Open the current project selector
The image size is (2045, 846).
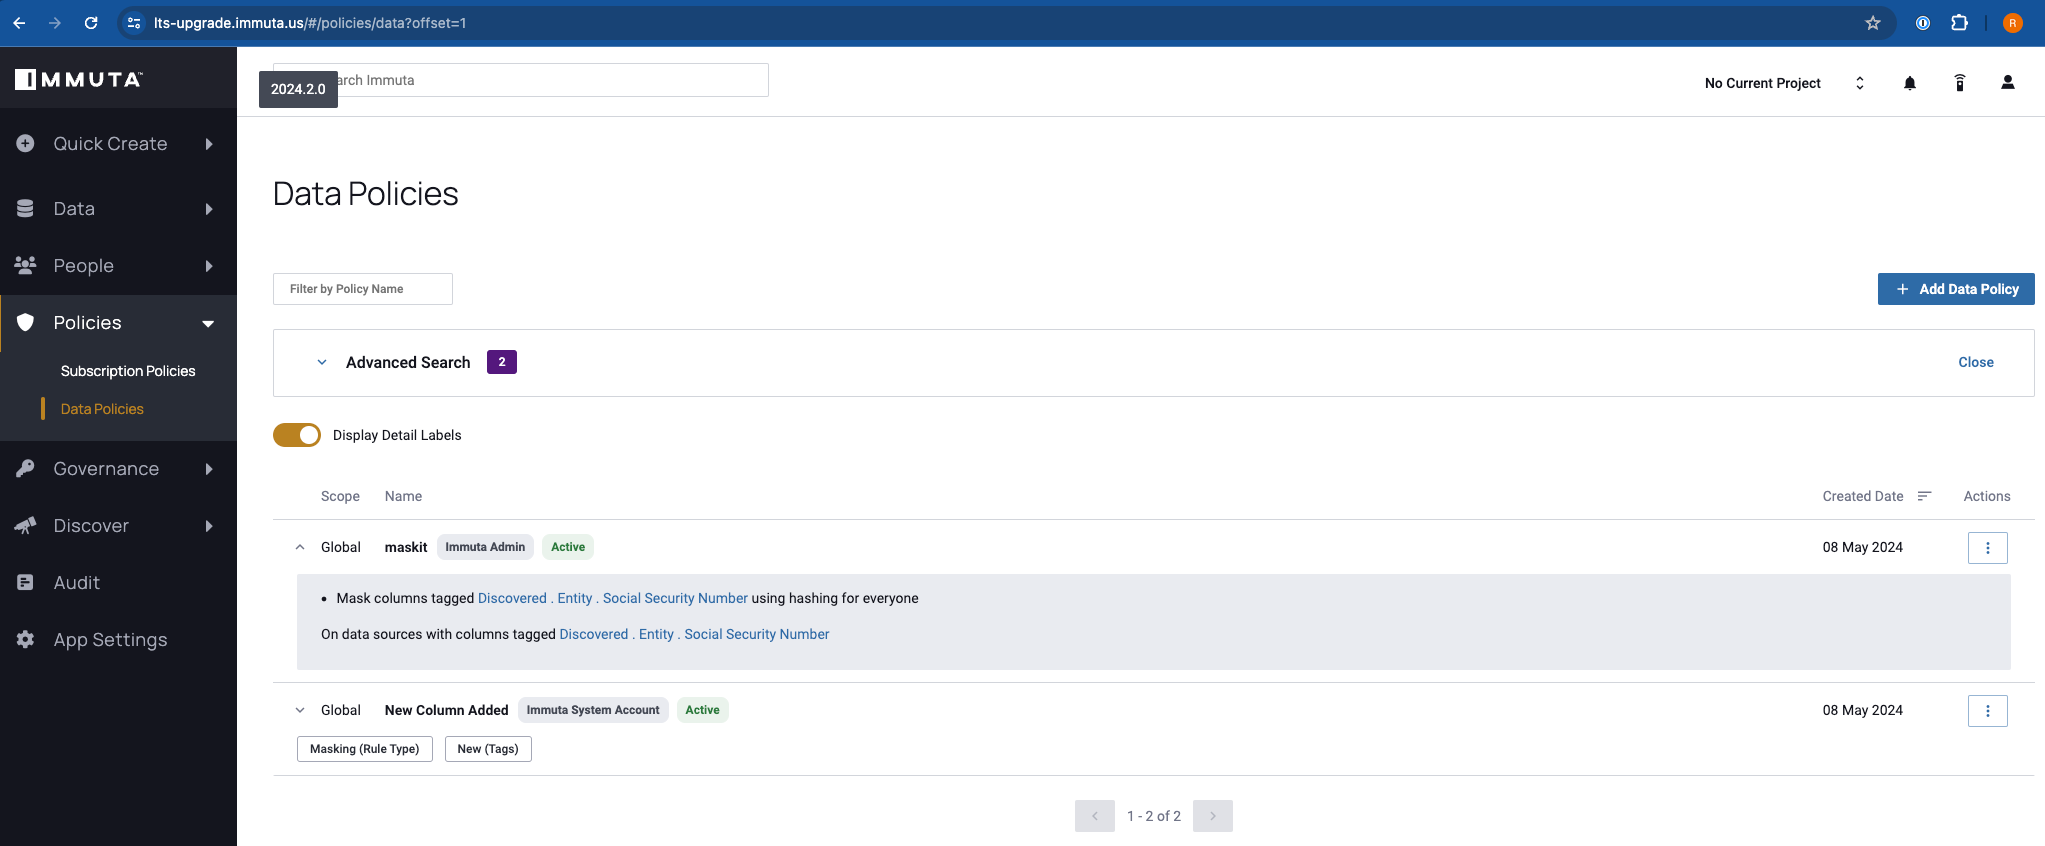1784,83
